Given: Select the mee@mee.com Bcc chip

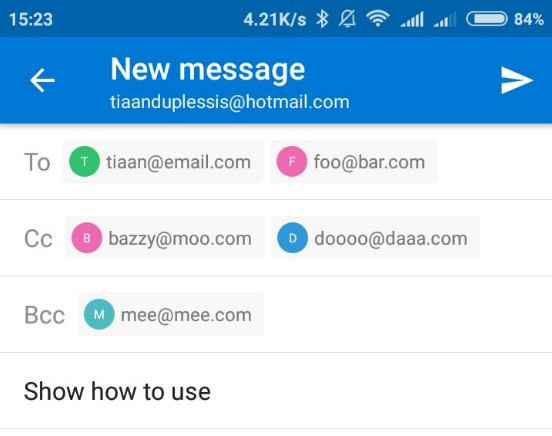Looking at the screenshot, I should coord(171,314).
